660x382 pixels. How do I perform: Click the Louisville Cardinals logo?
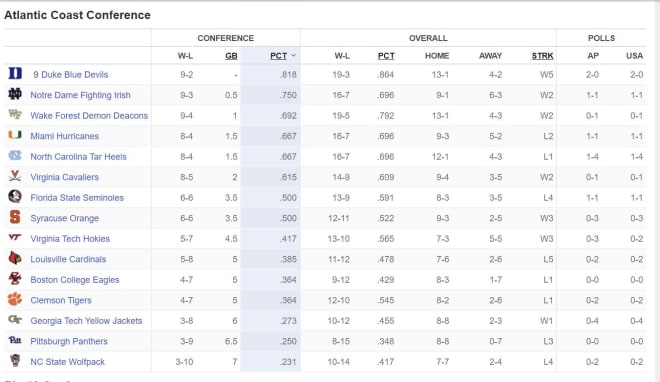pyautogui.click(x=15, y=258)
